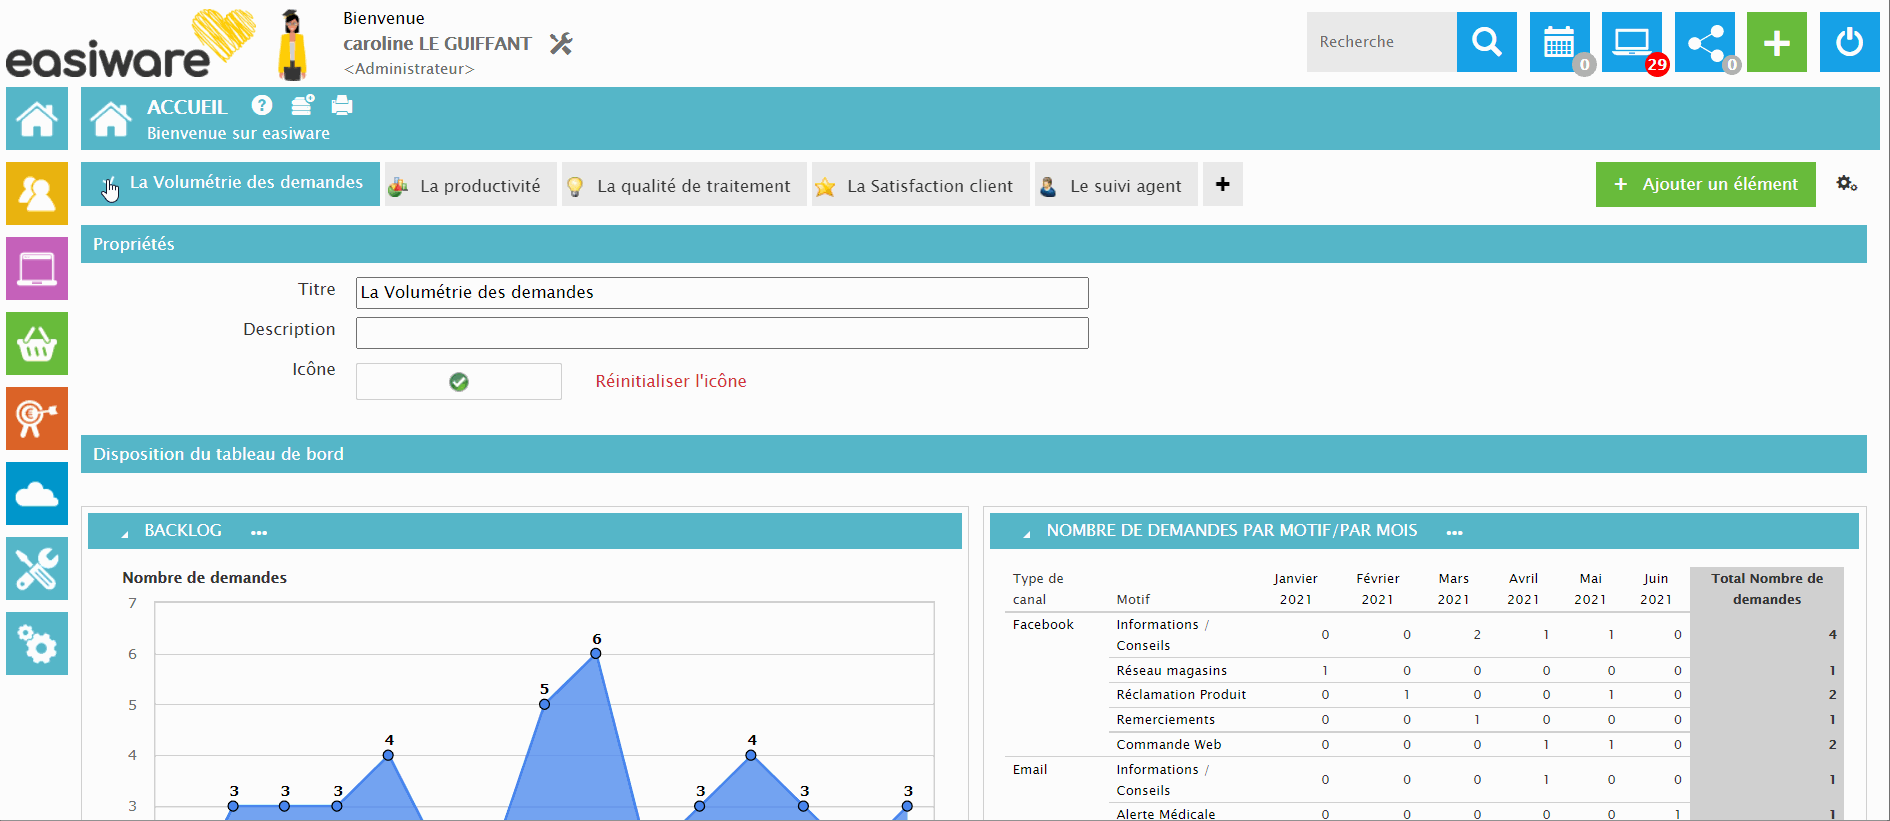This screenshot has height=821, width=1890.
Task: Open the cloud sidebar icon
Action: tap(37, 493)
